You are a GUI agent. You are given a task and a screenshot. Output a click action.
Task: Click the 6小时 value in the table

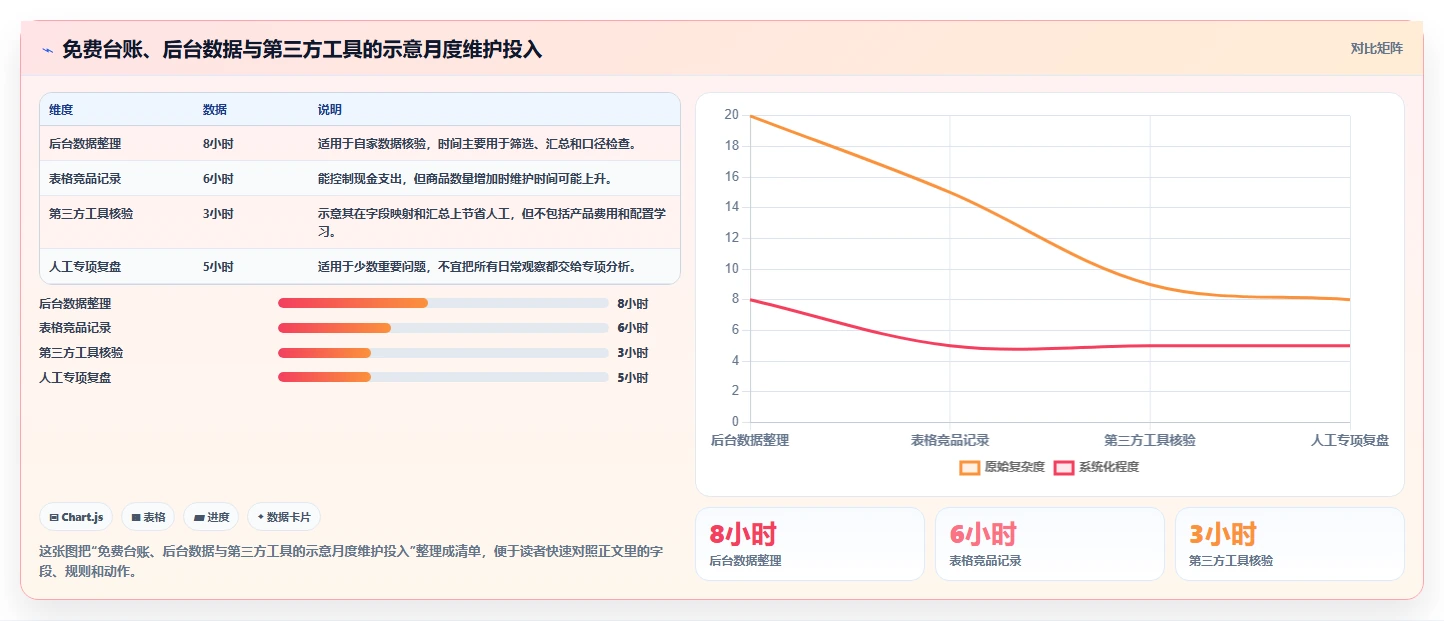click(218, 179)
